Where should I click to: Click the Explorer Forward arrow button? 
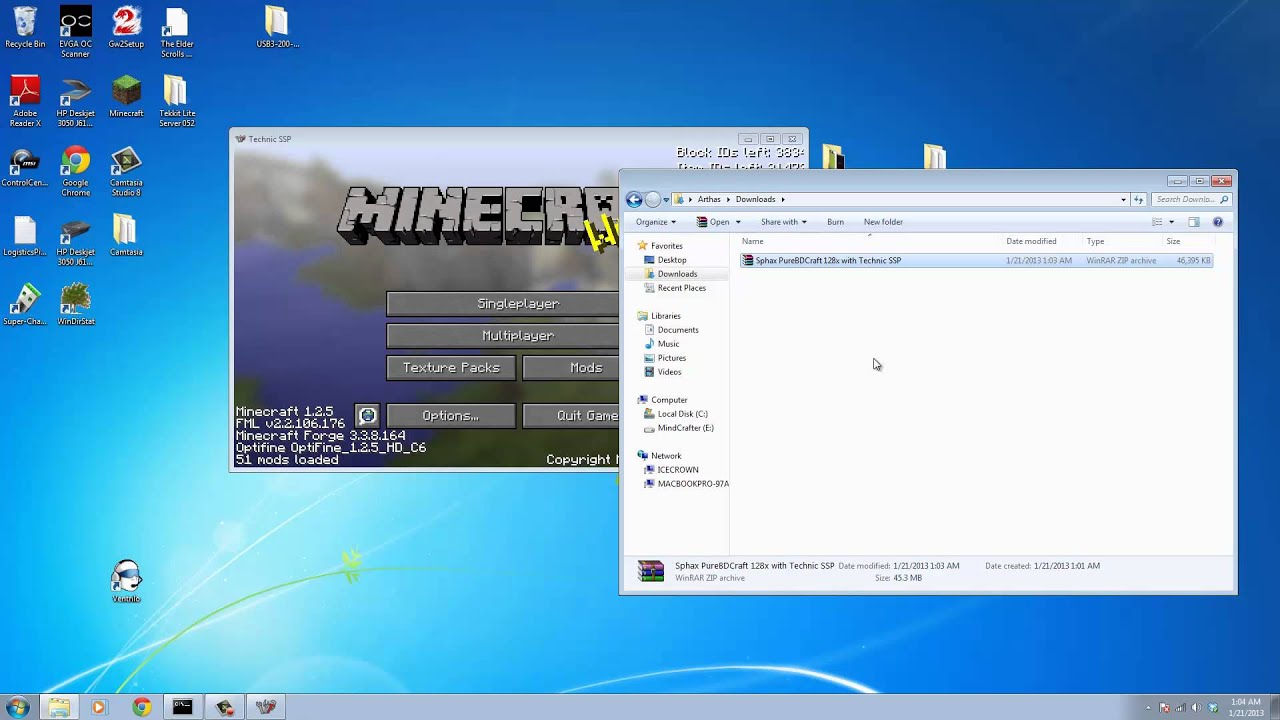pos(653,199)
